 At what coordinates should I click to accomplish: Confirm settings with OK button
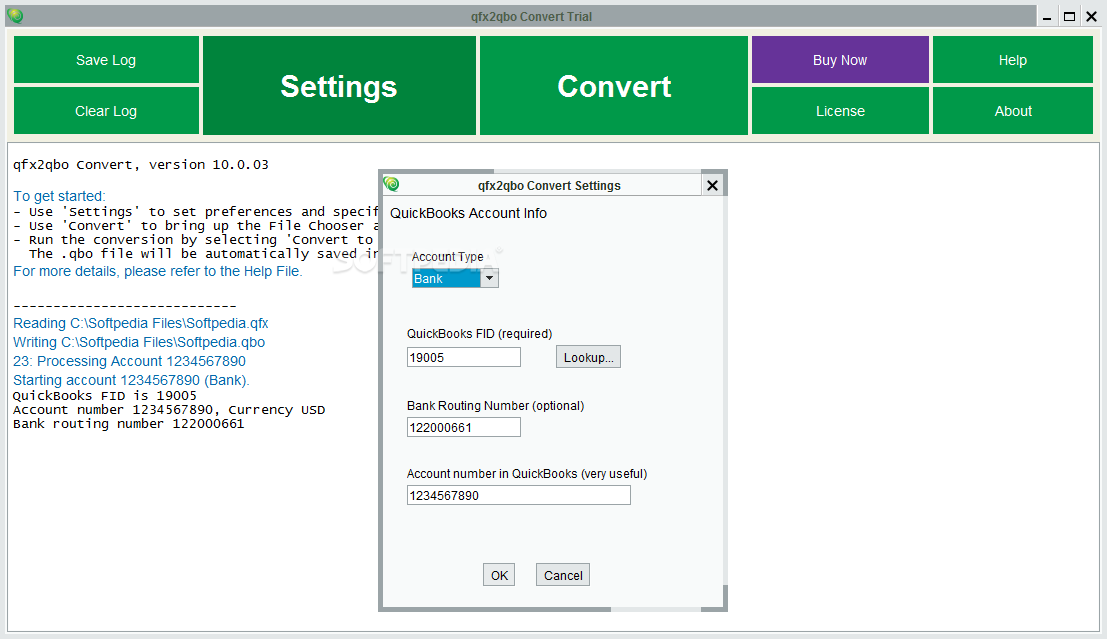499,575
